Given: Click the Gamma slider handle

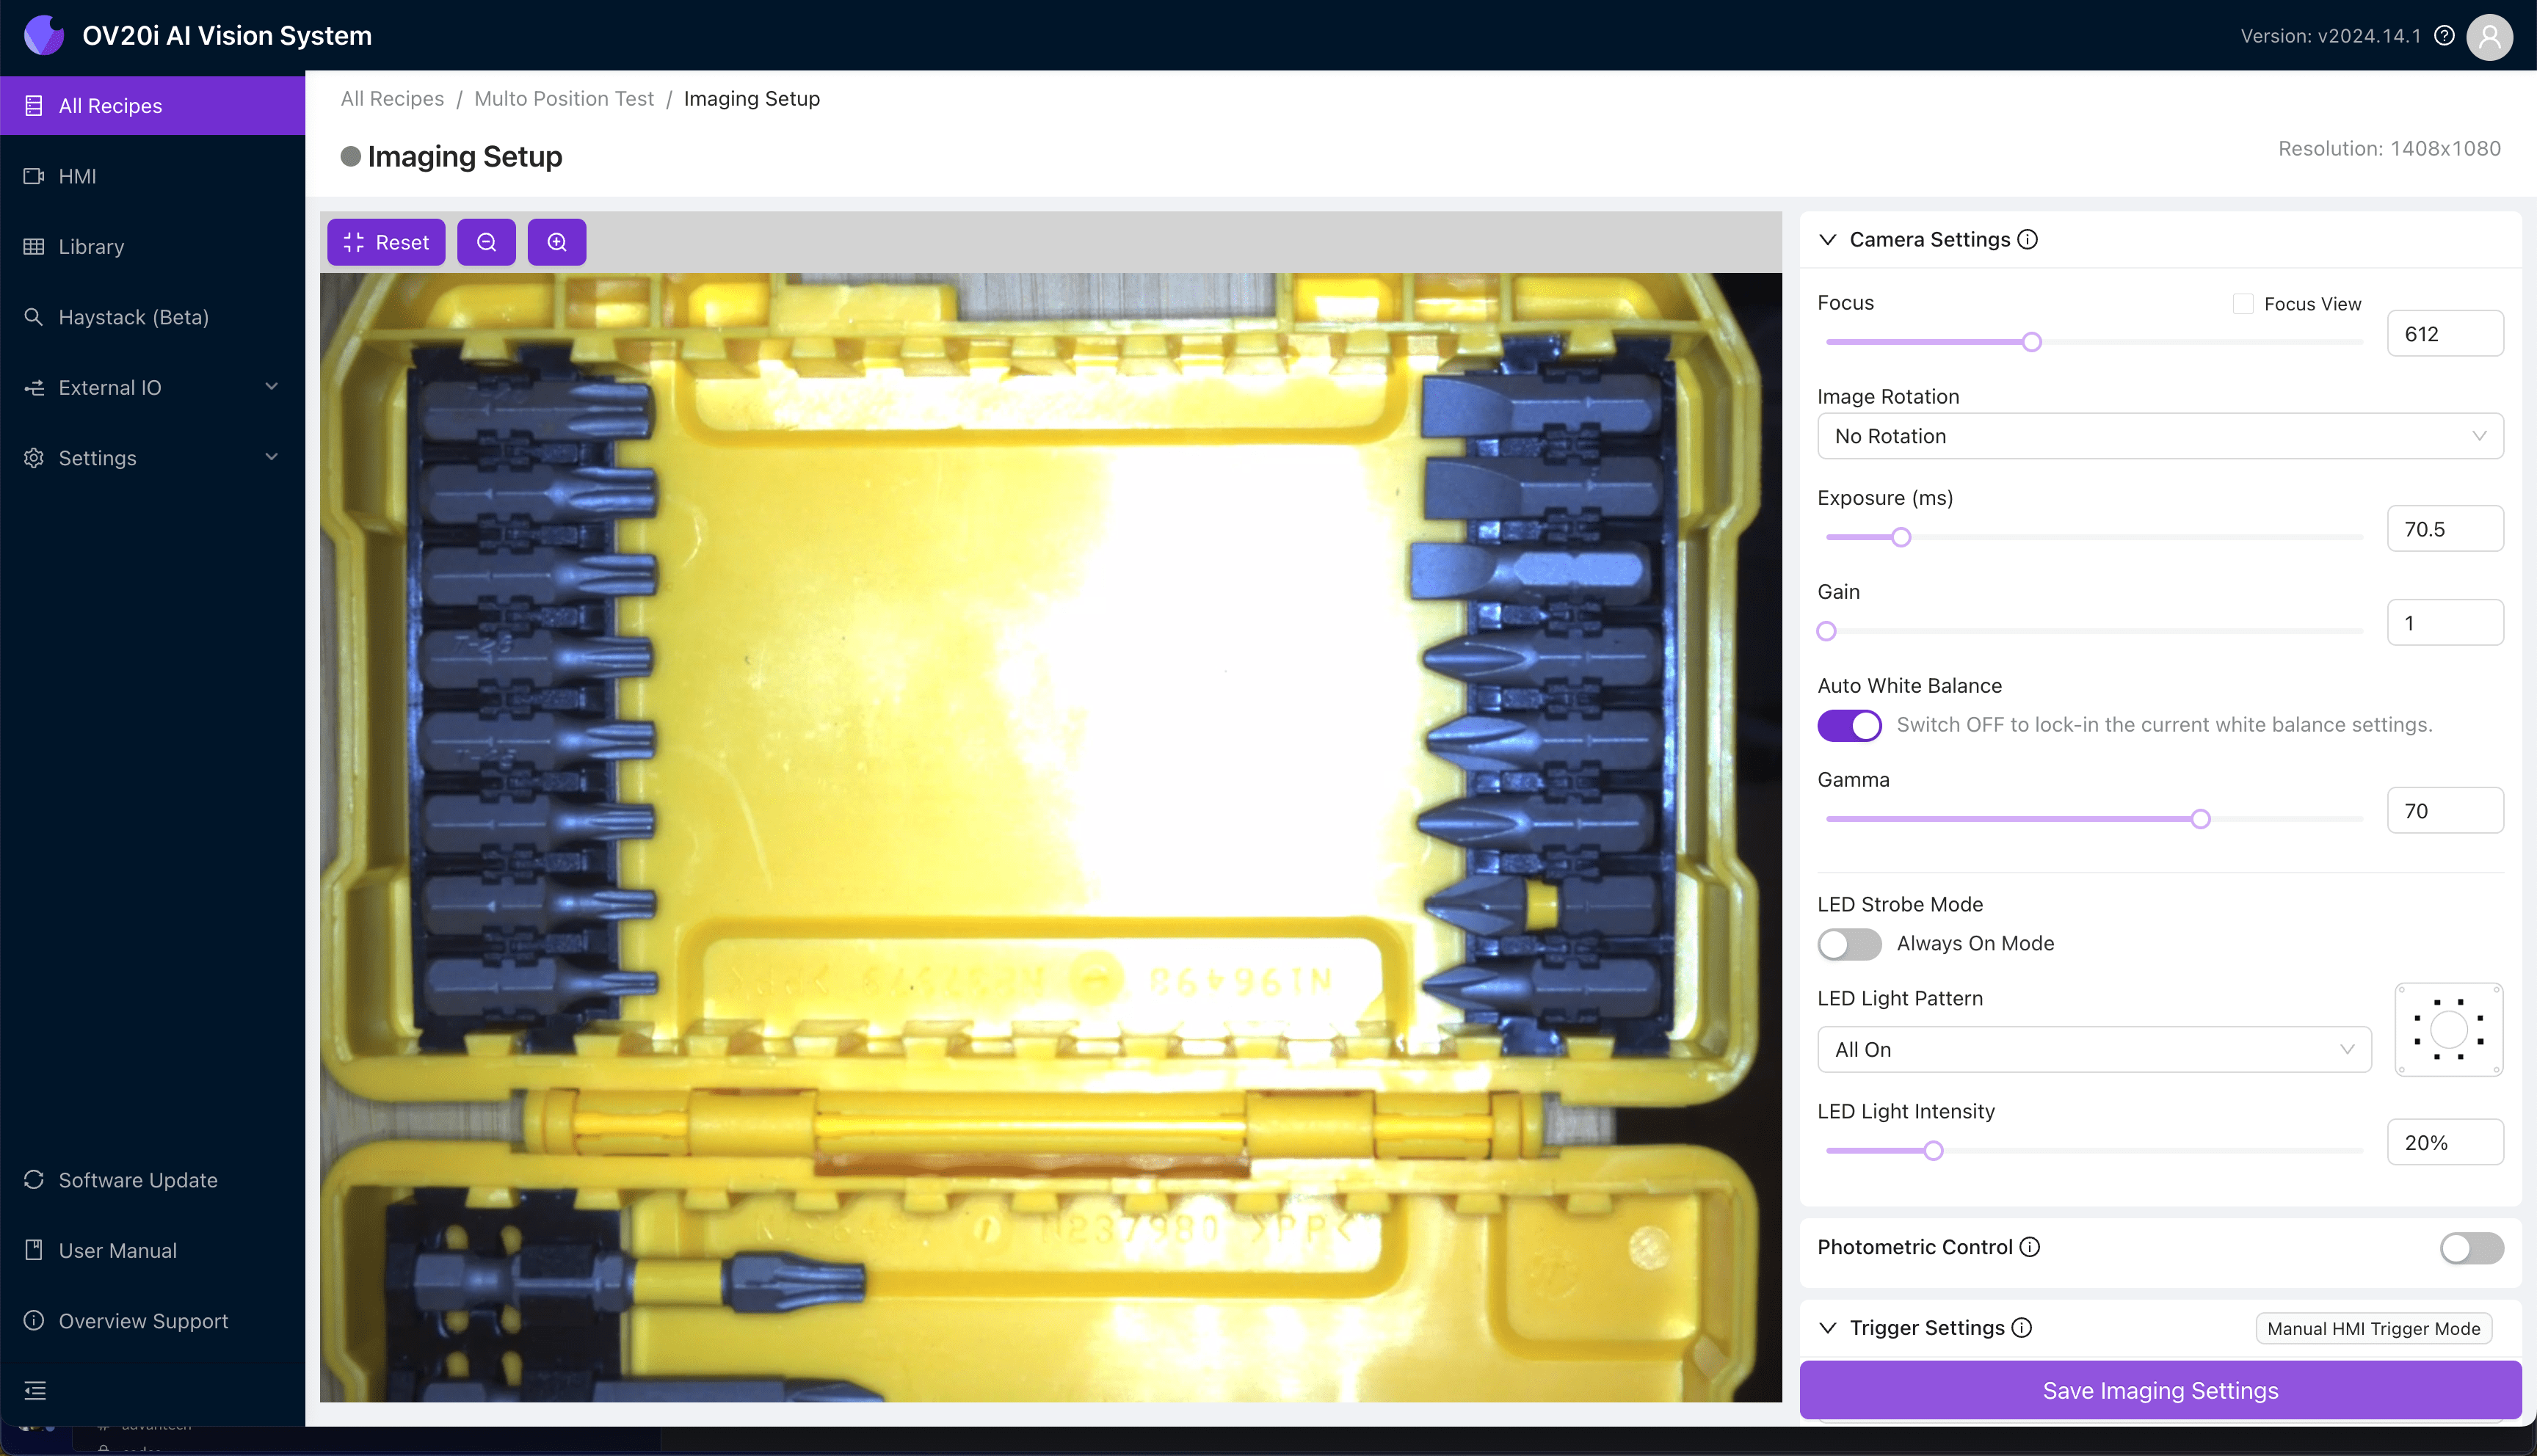Looking at the screenshot, I should click(x=2200, y=819).
